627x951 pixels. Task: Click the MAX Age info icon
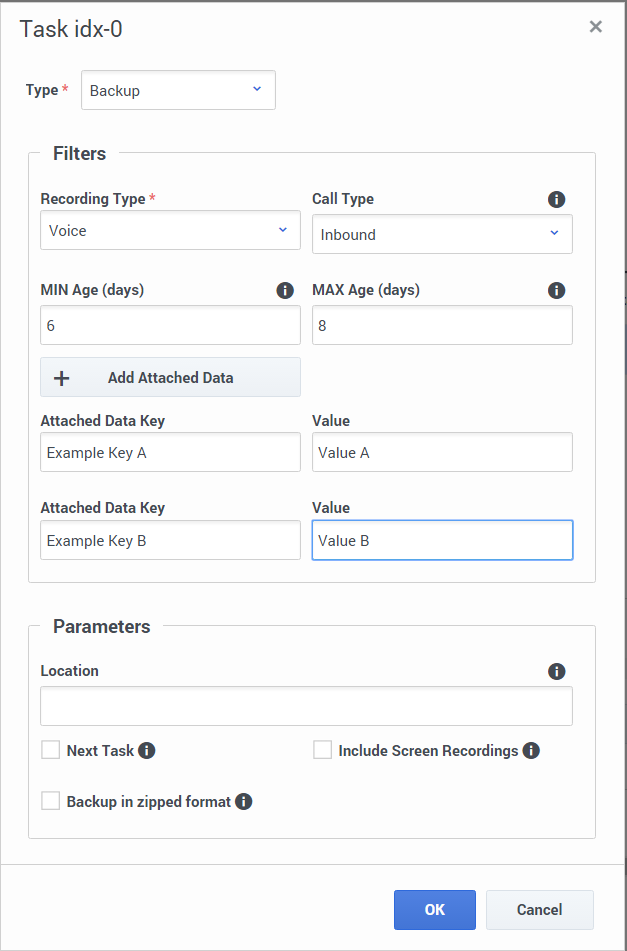click(x=557, y=291)
